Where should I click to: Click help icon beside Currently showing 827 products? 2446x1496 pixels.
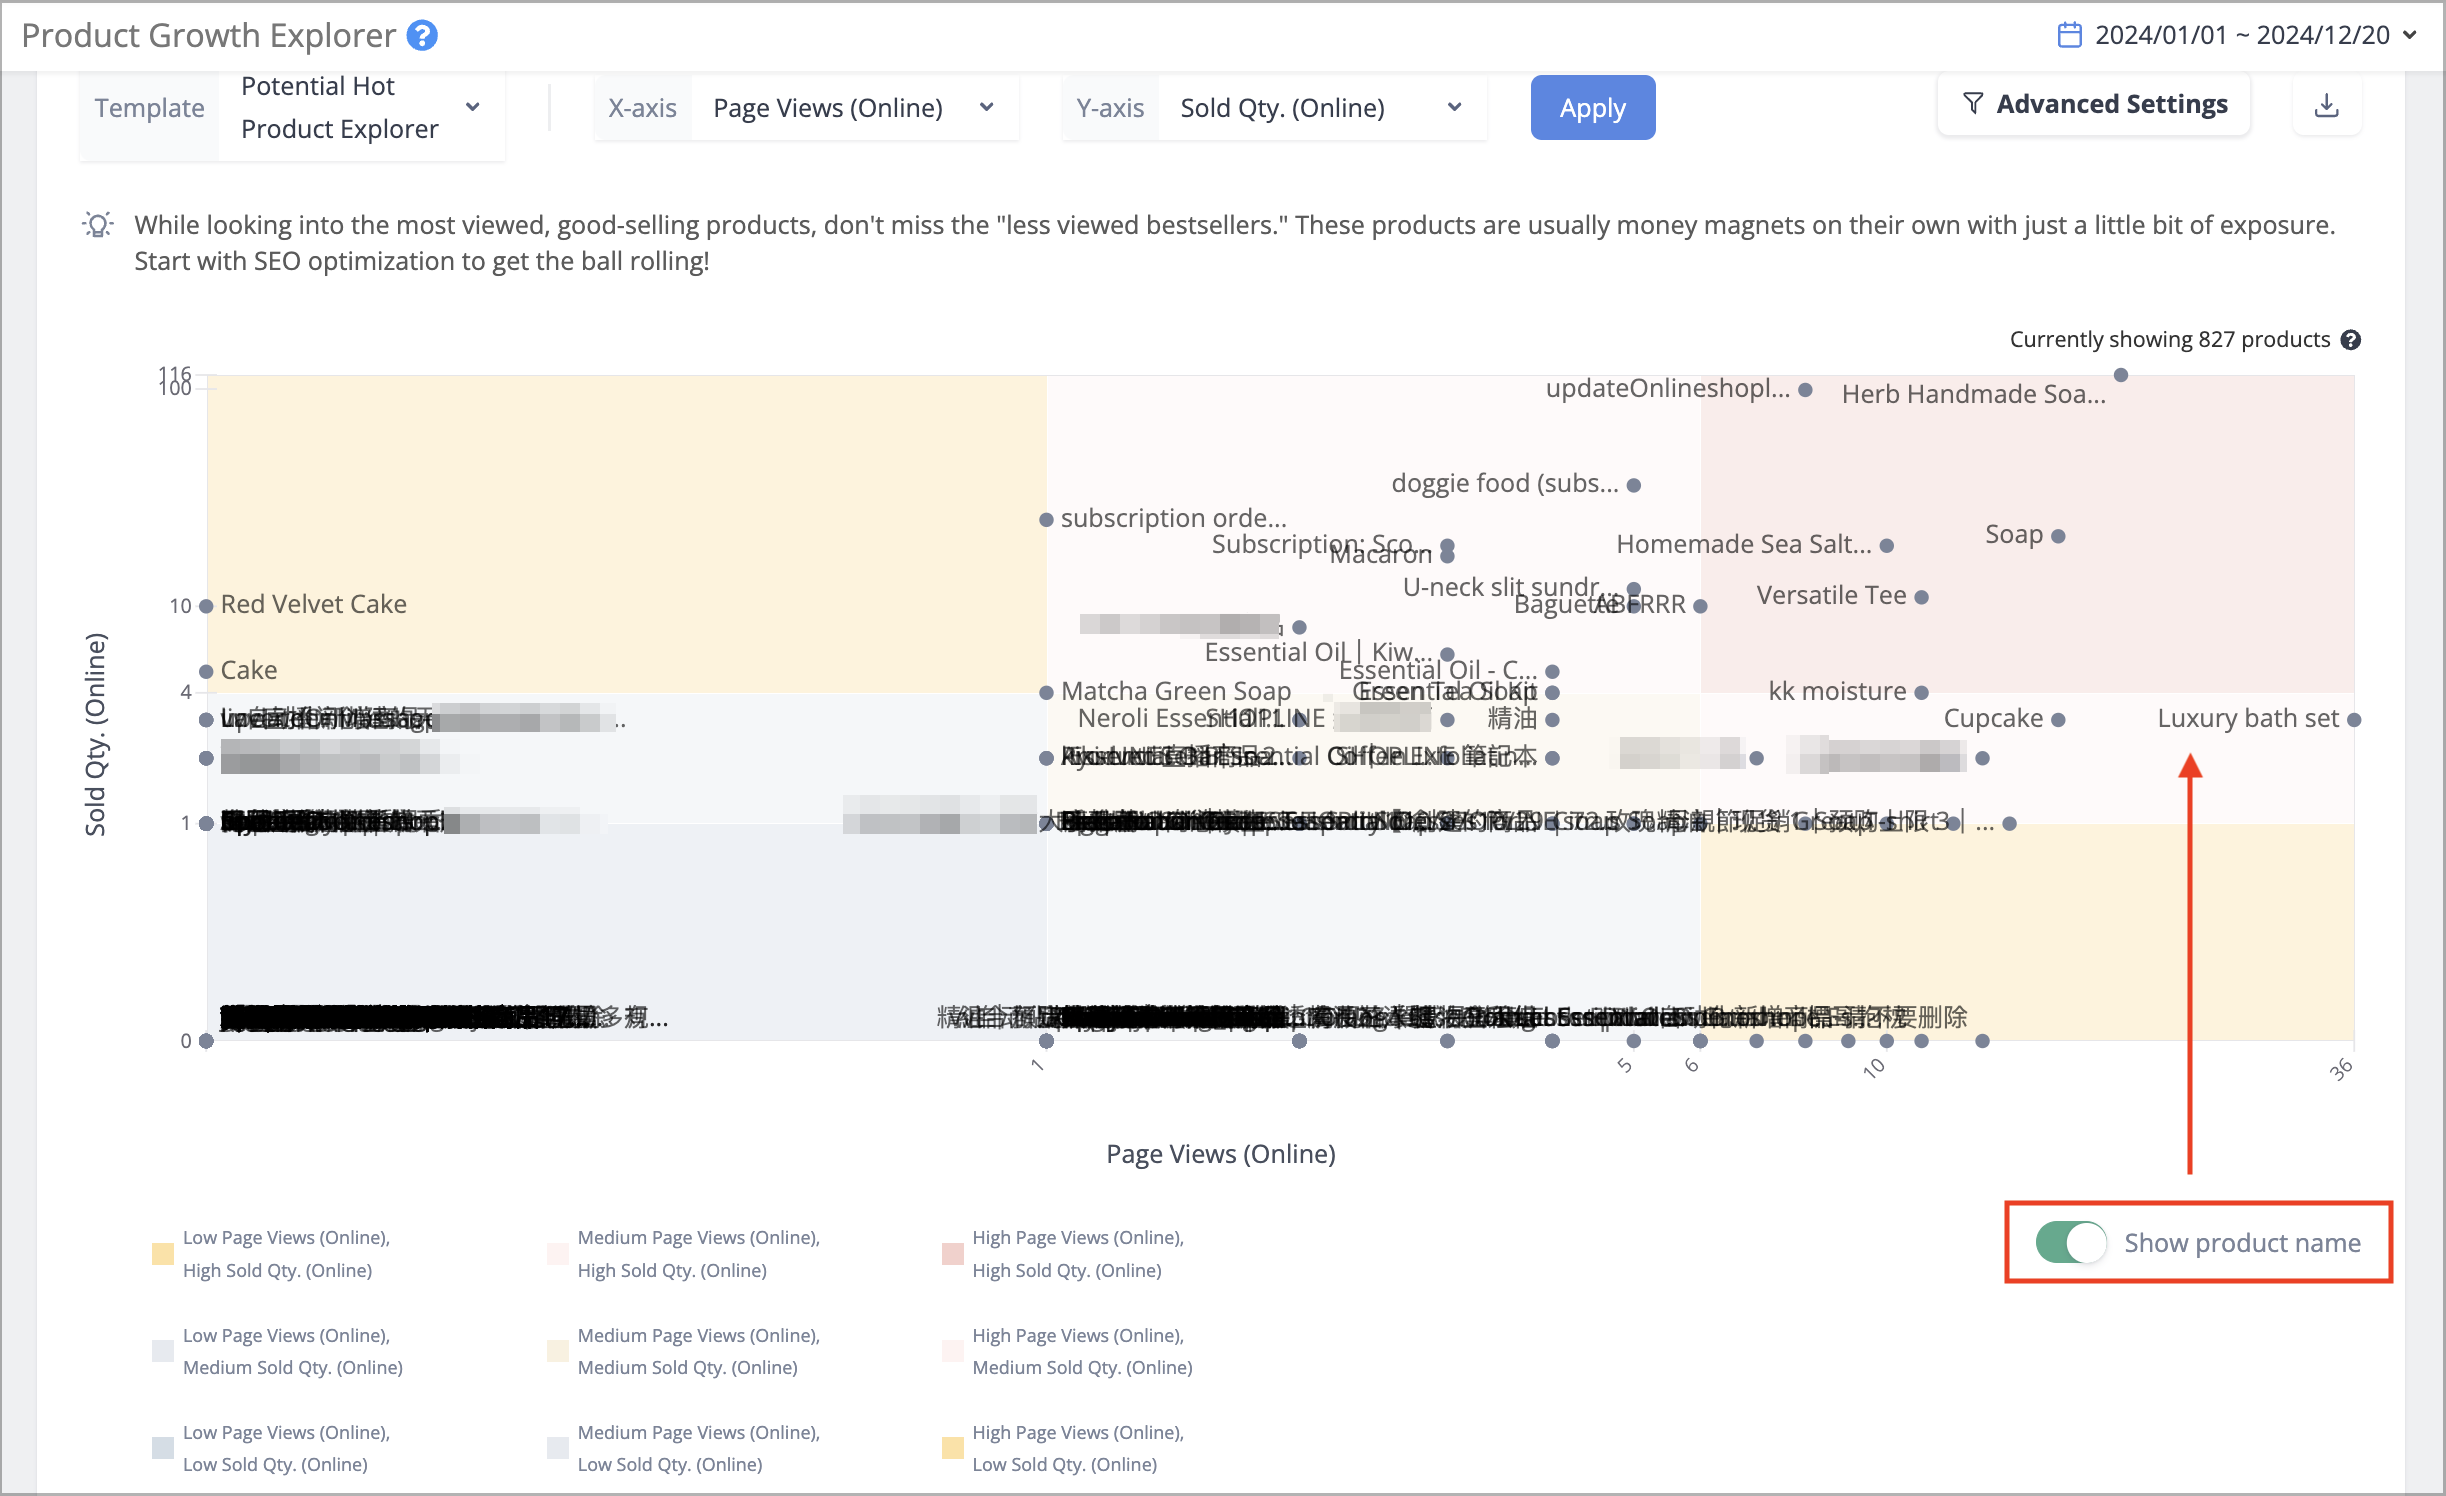click(2351, 340)
